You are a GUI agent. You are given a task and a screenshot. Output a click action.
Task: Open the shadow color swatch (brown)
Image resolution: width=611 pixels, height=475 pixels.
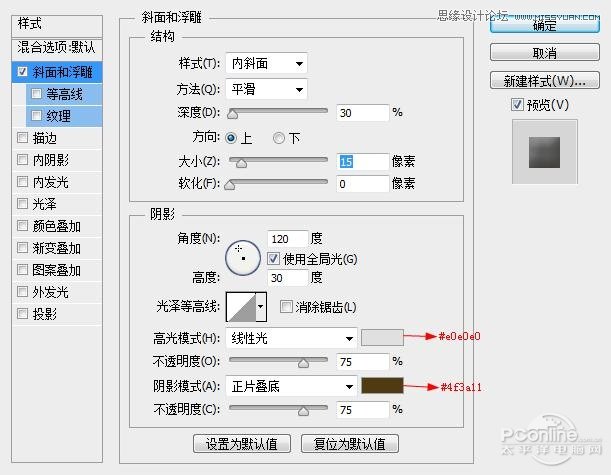[382, 385]
